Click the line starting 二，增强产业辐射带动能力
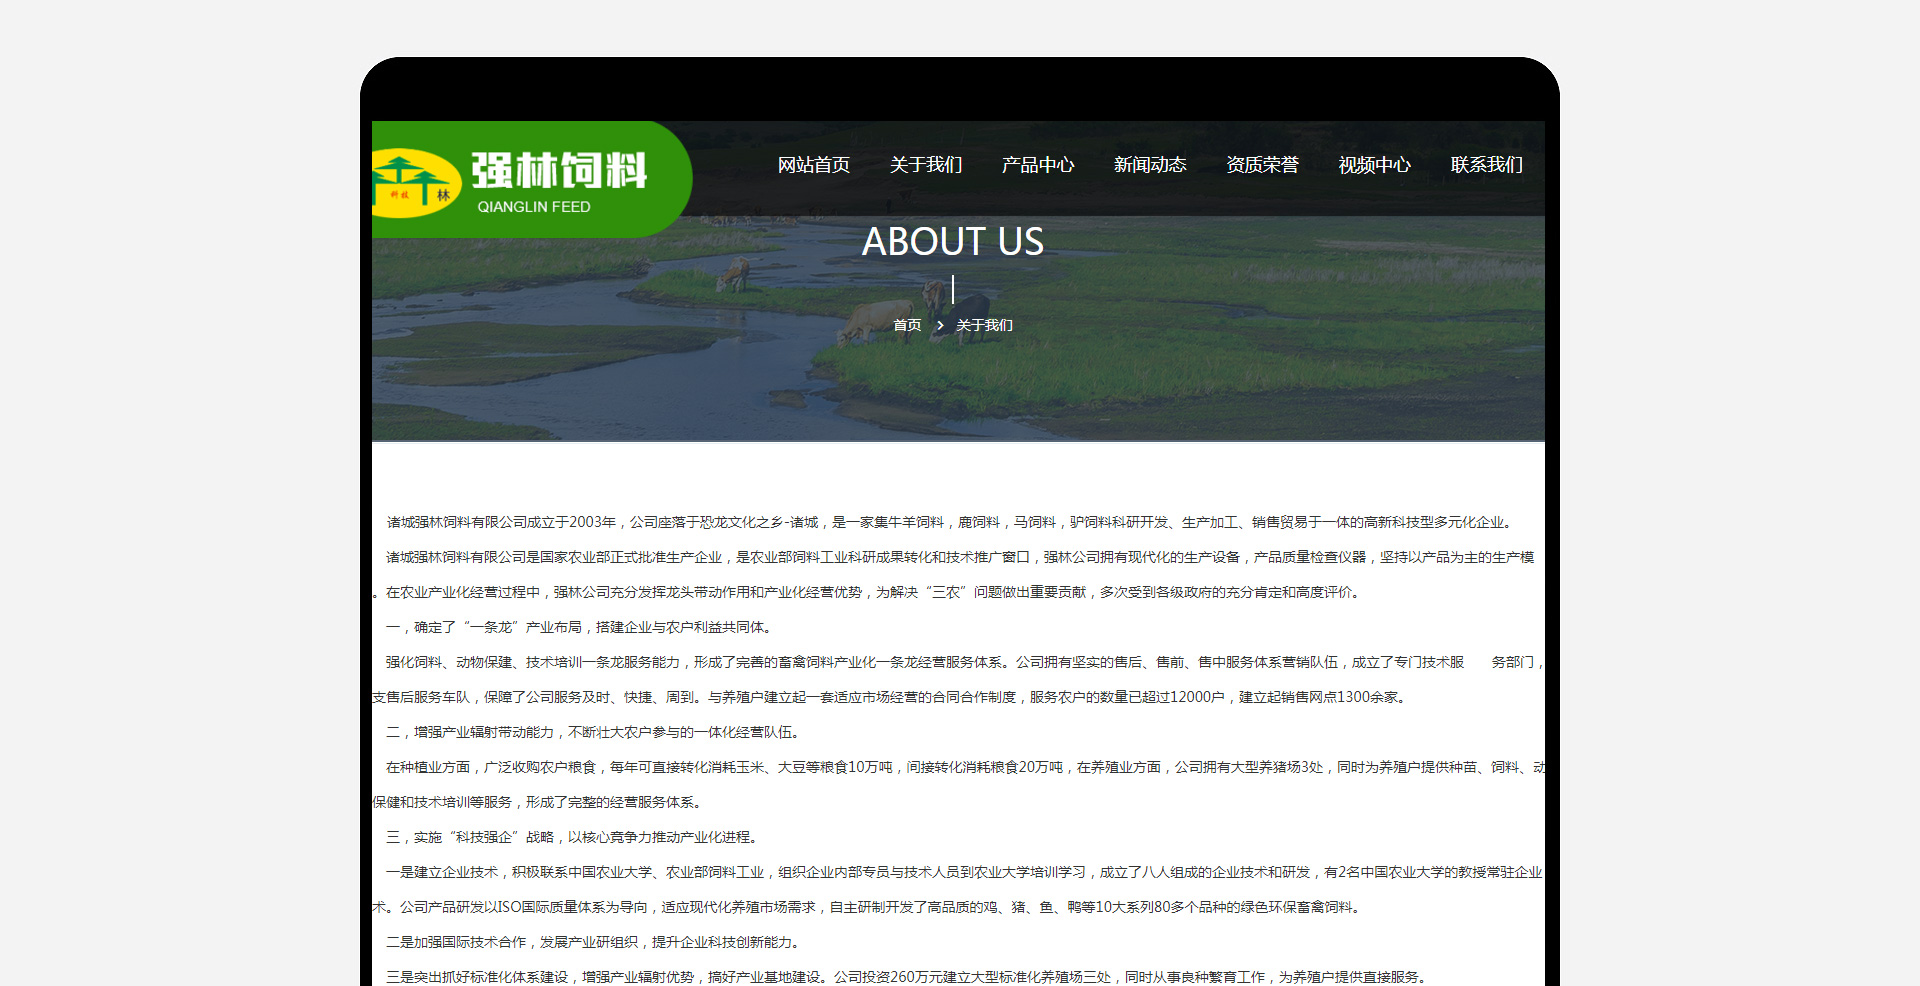 [x=594, y=732]
